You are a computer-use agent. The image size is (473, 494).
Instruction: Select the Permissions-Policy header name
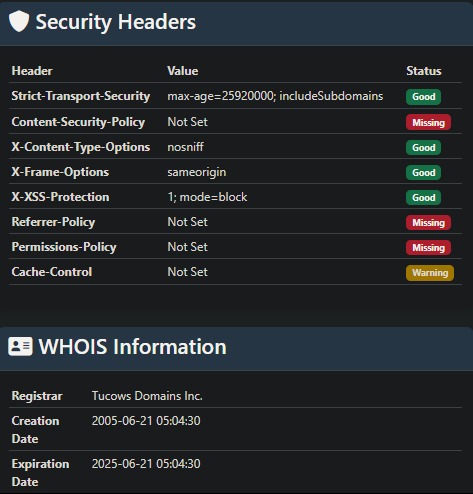64,247
